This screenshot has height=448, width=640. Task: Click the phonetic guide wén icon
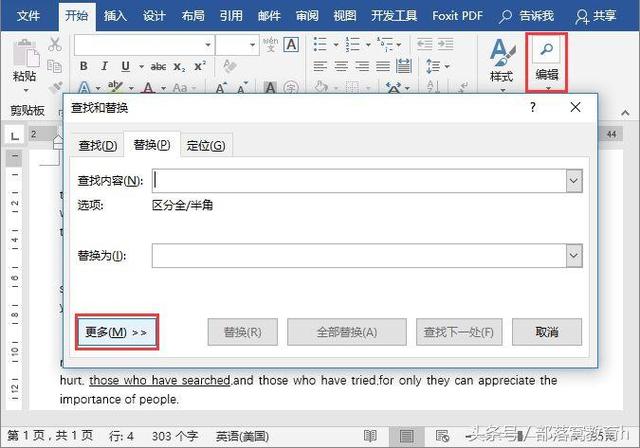tap(270, 44)
